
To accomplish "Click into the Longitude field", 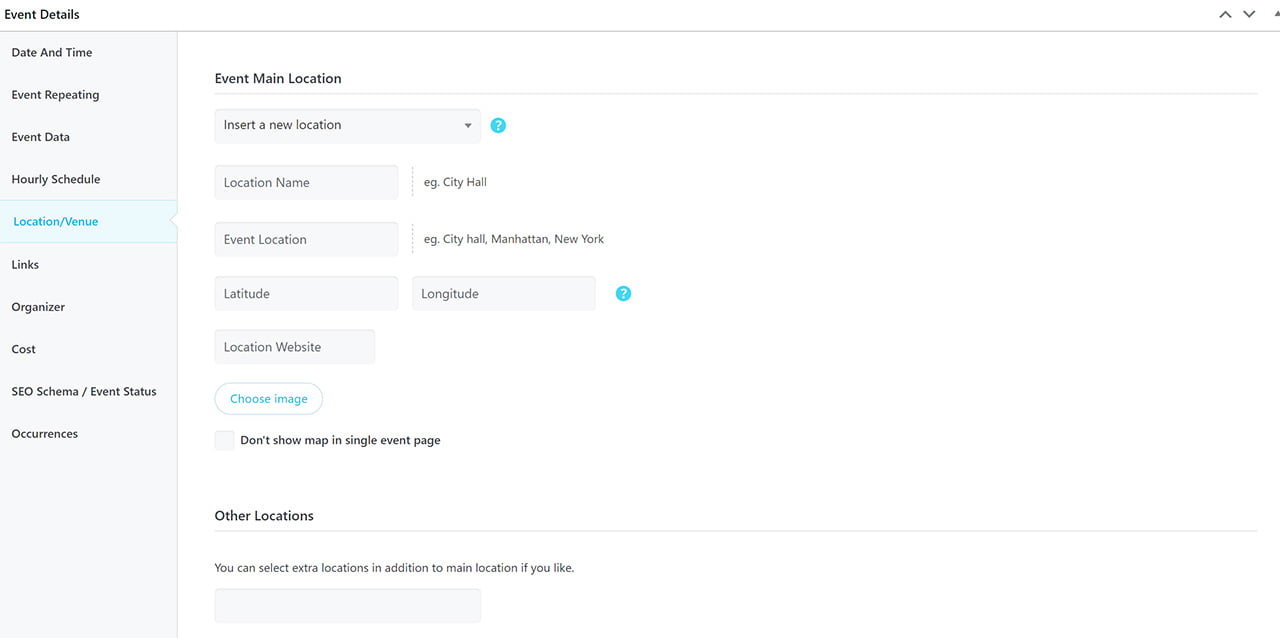I will tap(503, 294).
